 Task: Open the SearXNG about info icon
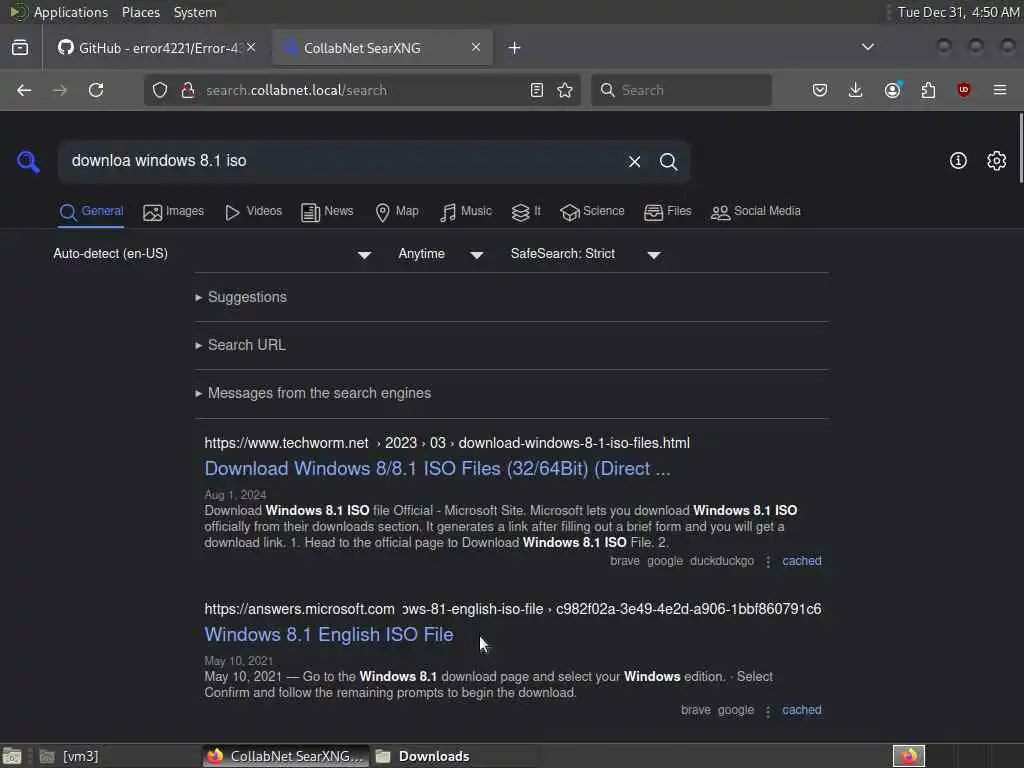pyautogui.click(x=958, y=161)
